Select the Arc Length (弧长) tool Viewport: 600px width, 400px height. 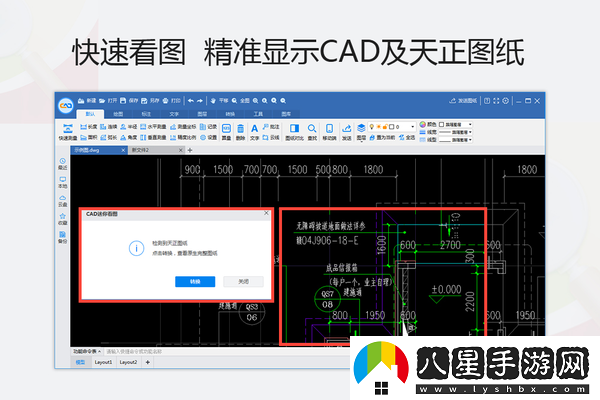click(109, 137)
